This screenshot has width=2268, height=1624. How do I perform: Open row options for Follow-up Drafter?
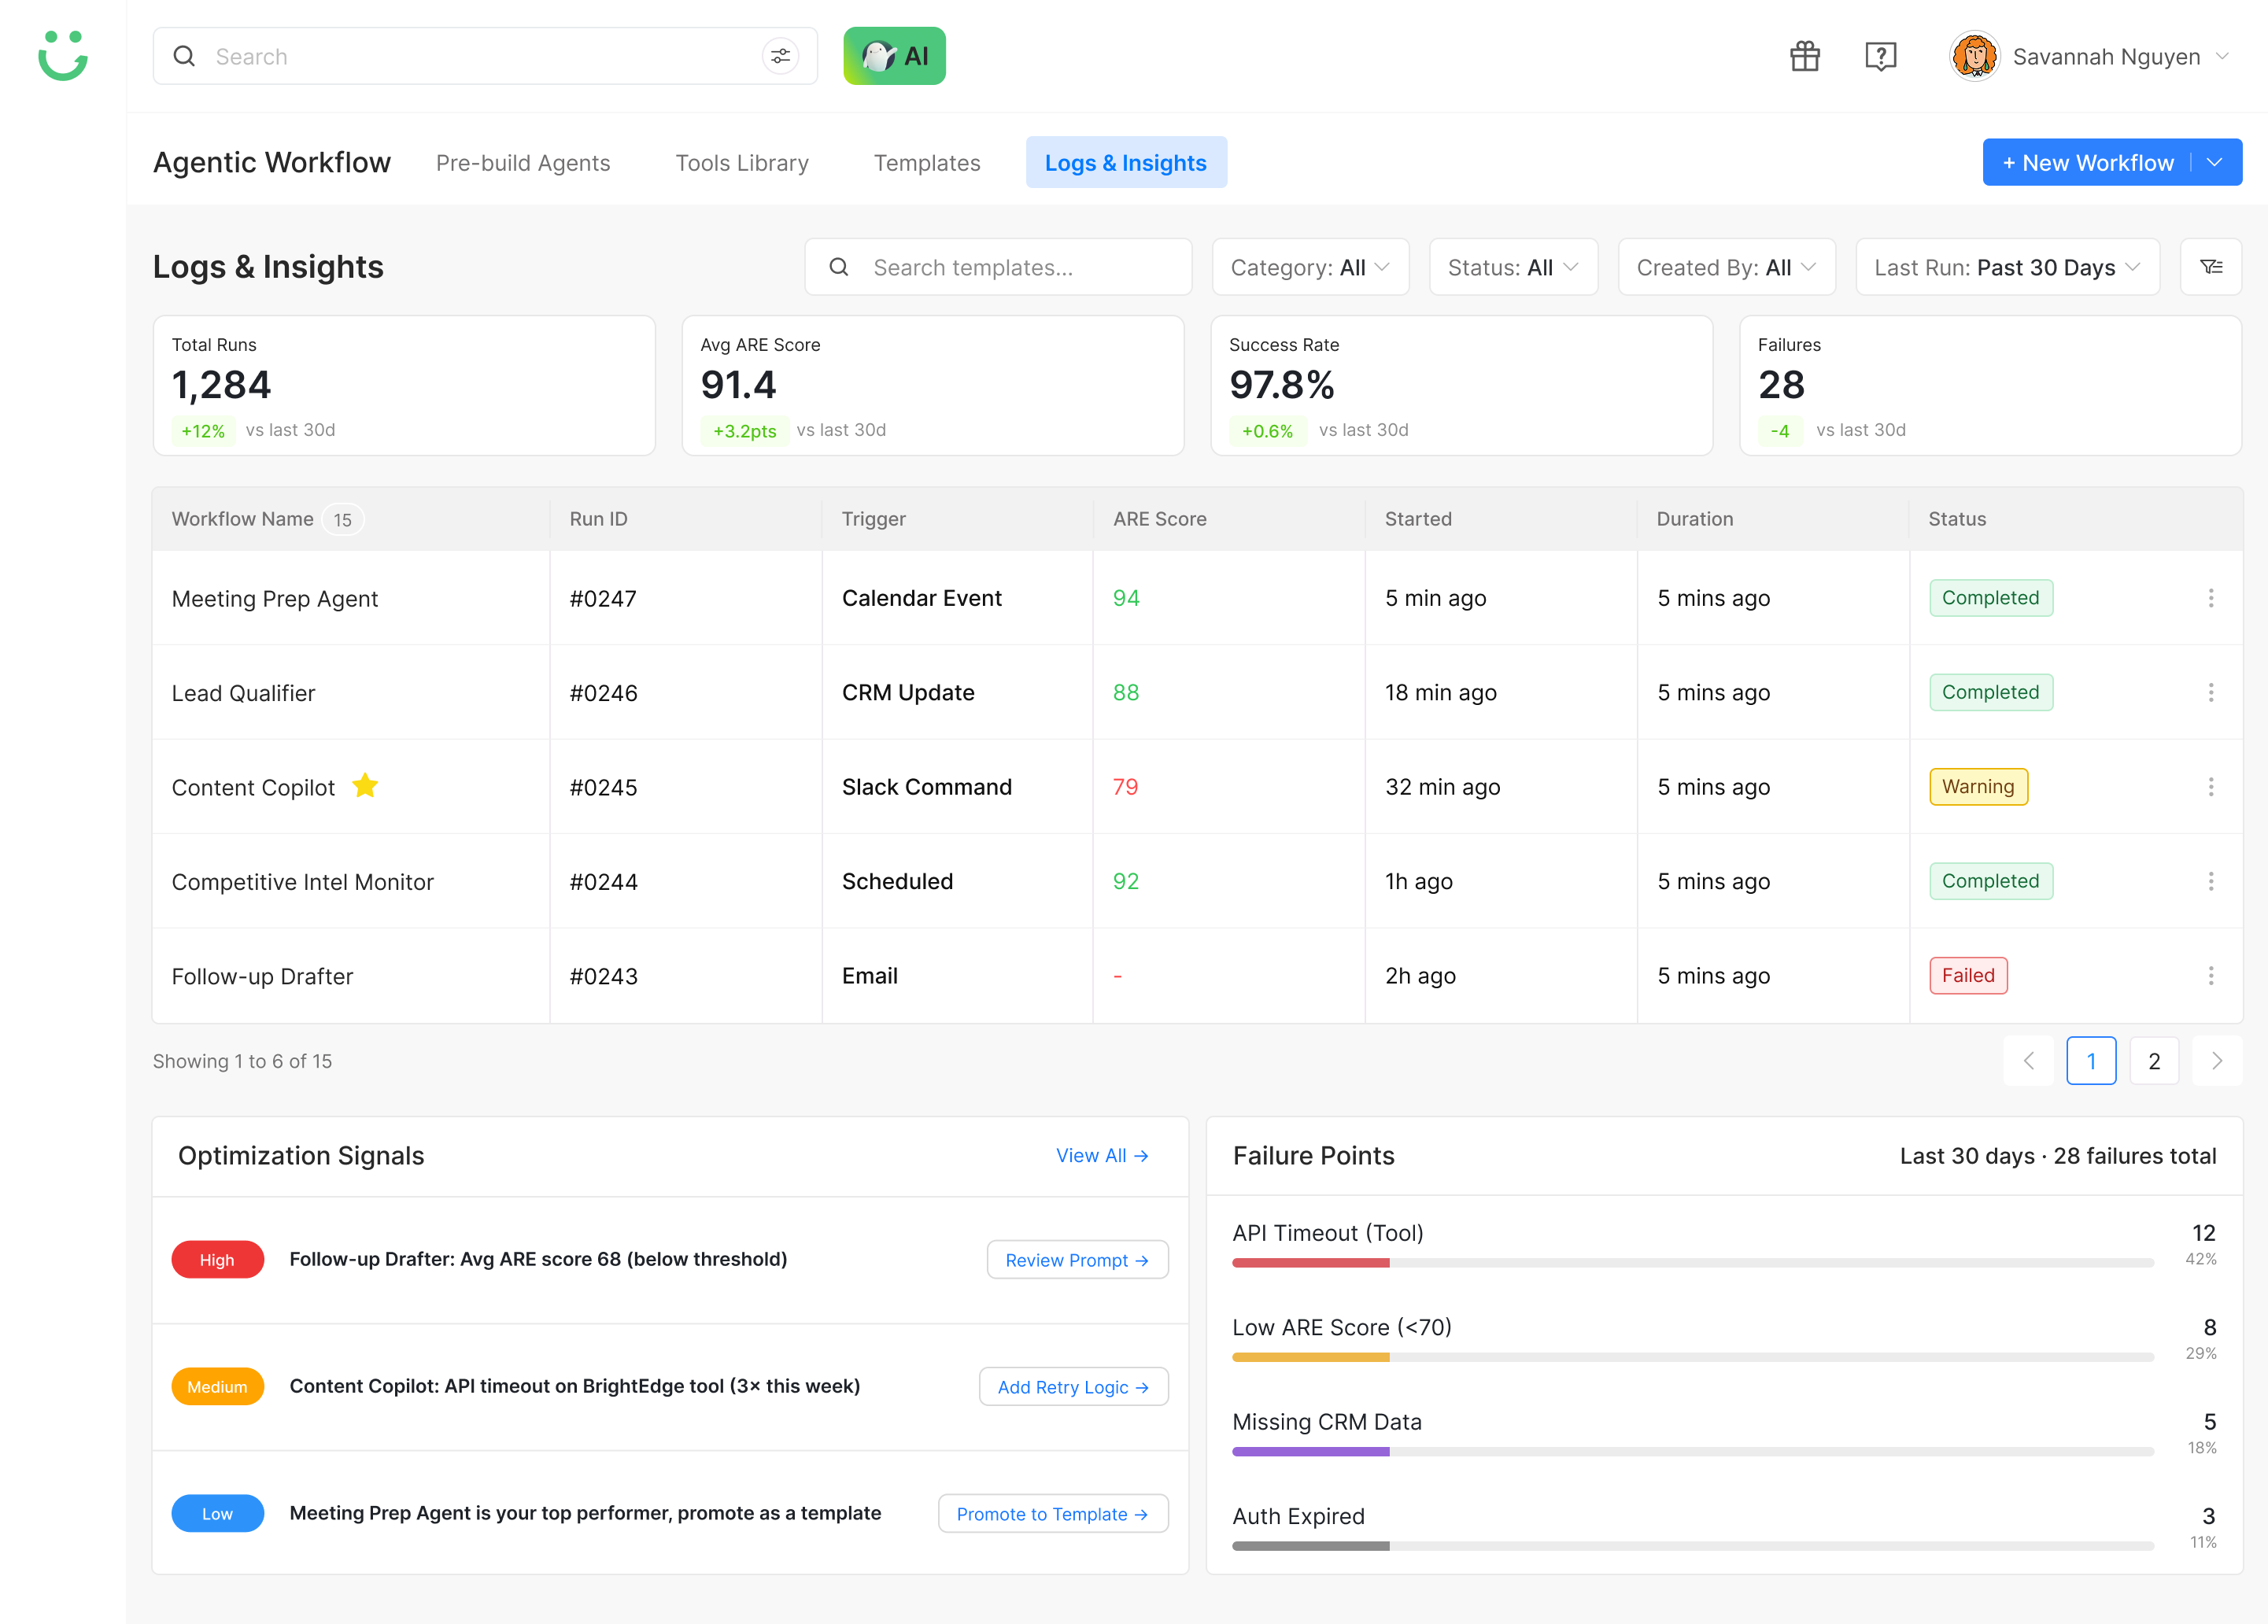pos(2211,976)
